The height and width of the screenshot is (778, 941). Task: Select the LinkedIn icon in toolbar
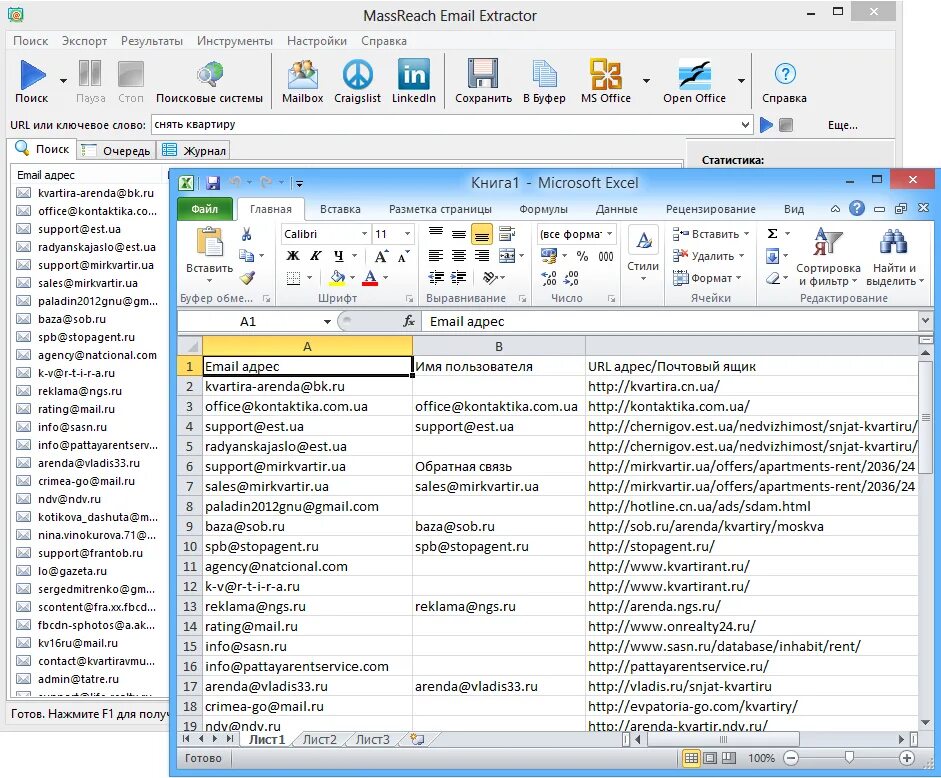(413, 74)
